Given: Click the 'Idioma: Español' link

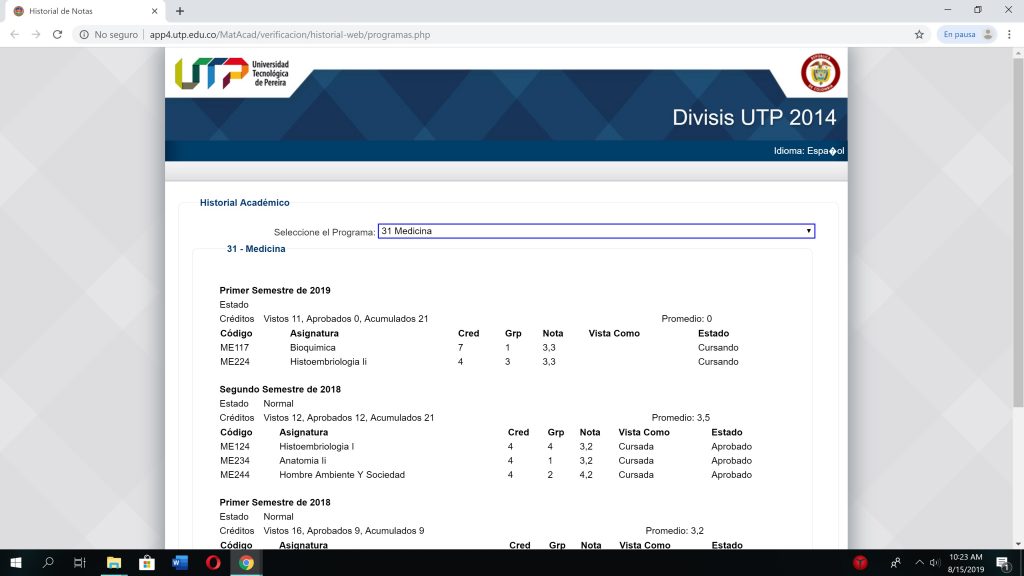Looking at the screenshot, I should [812, 150].
